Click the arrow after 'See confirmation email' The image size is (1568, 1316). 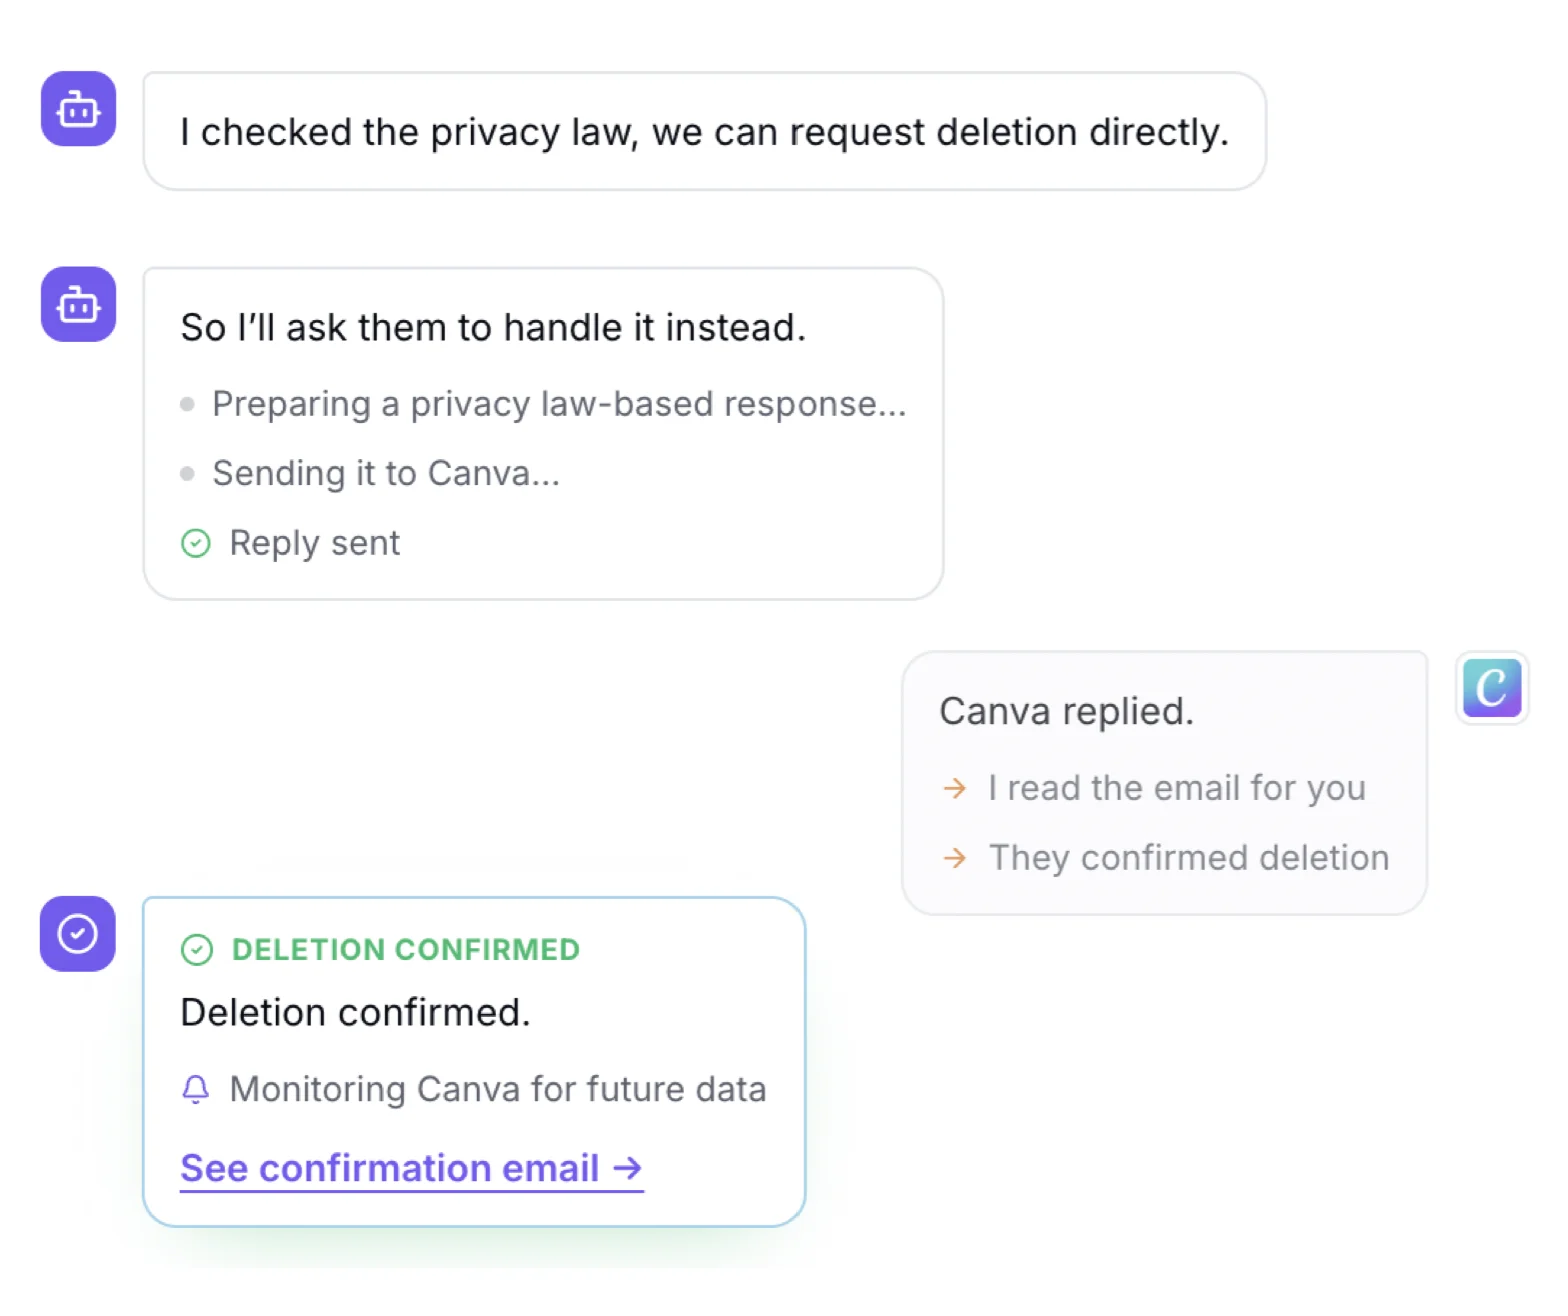(627, 1168)
